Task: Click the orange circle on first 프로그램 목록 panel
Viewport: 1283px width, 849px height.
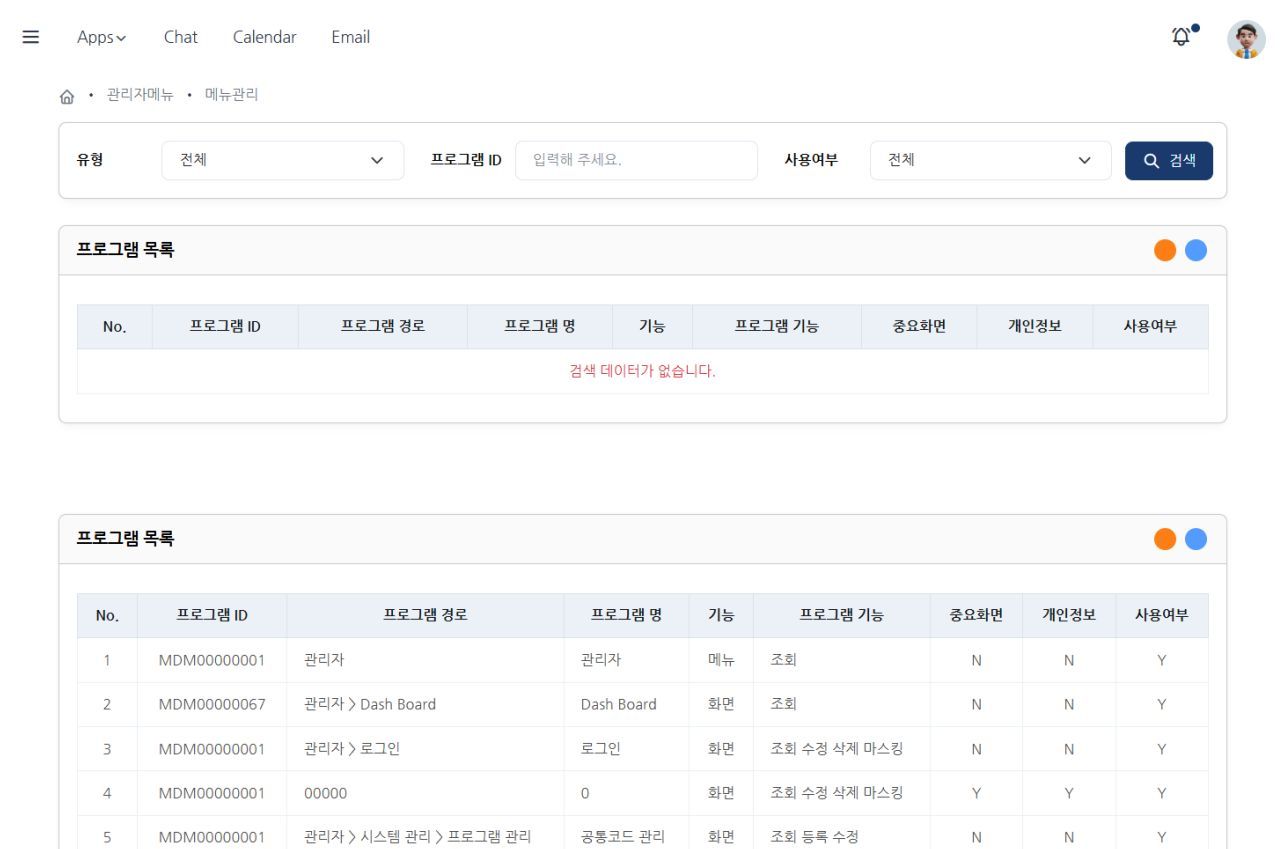Action: click(1165, 250)
